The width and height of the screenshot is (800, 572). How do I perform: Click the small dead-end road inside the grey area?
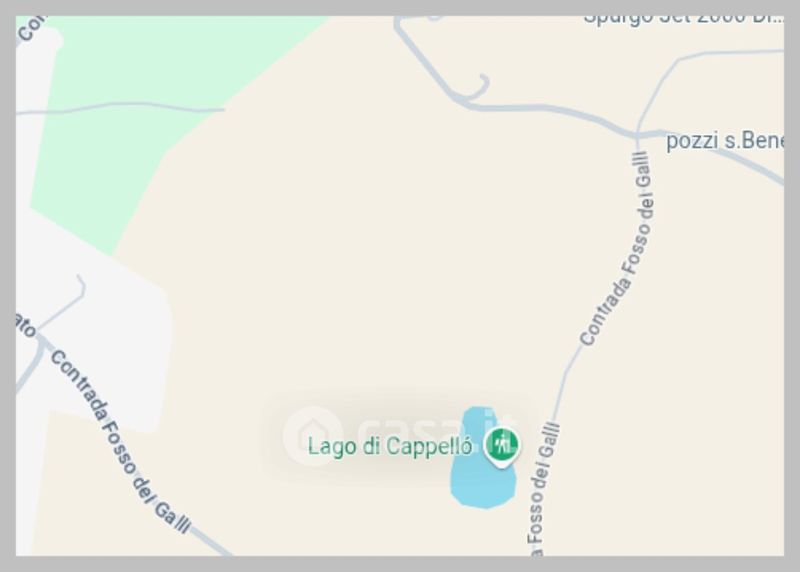[x=64, y=304]
